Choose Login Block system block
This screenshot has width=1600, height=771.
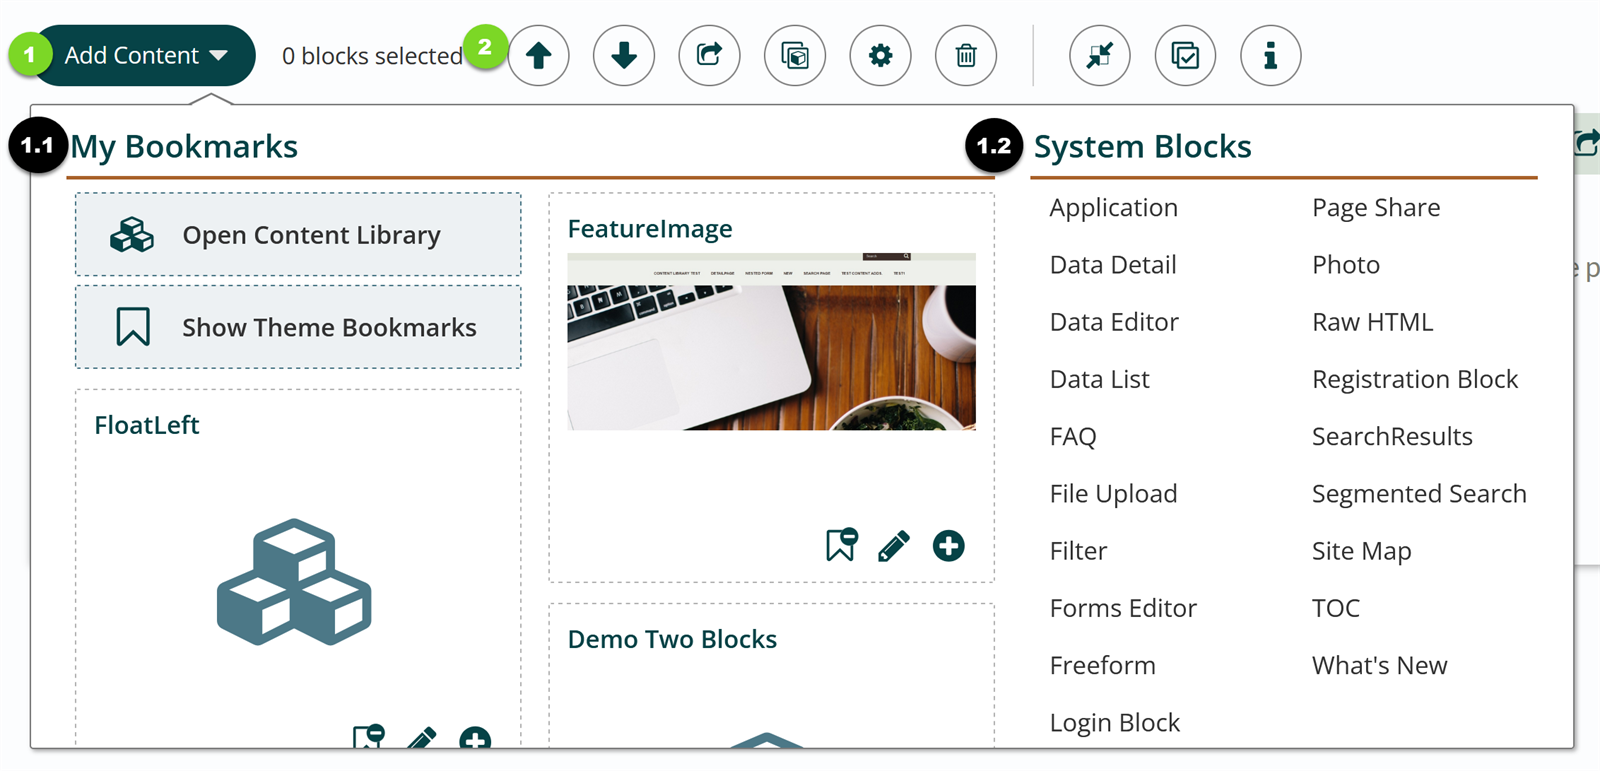pyautogui.click(x=1115, y=723)
